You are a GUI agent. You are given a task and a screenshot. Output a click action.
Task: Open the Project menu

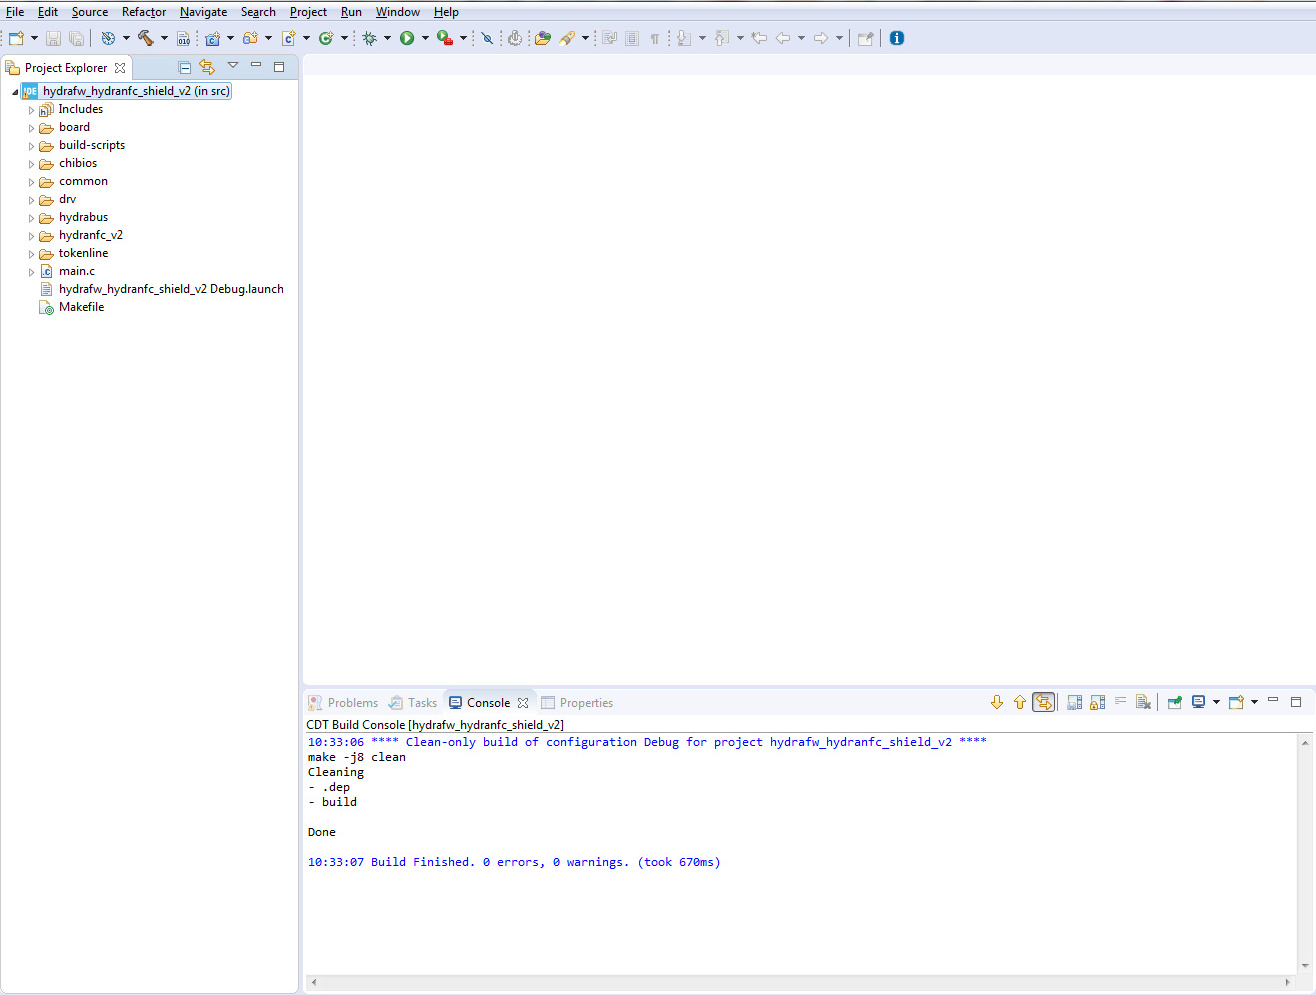click(307, 11)
